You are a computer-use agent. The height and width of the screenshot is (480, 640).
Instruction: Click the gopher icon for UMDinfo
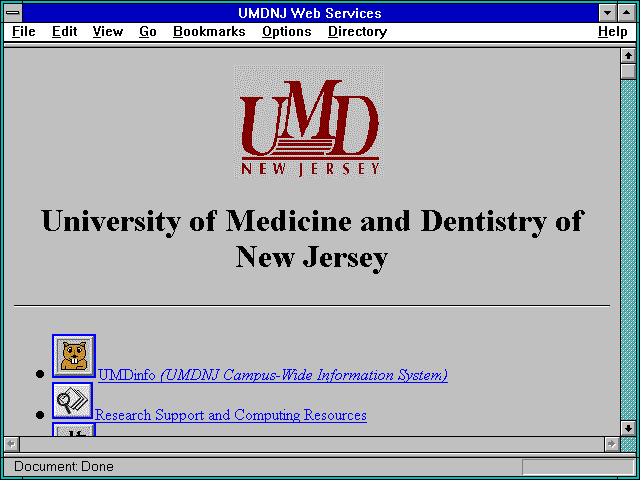pos(74,356)
